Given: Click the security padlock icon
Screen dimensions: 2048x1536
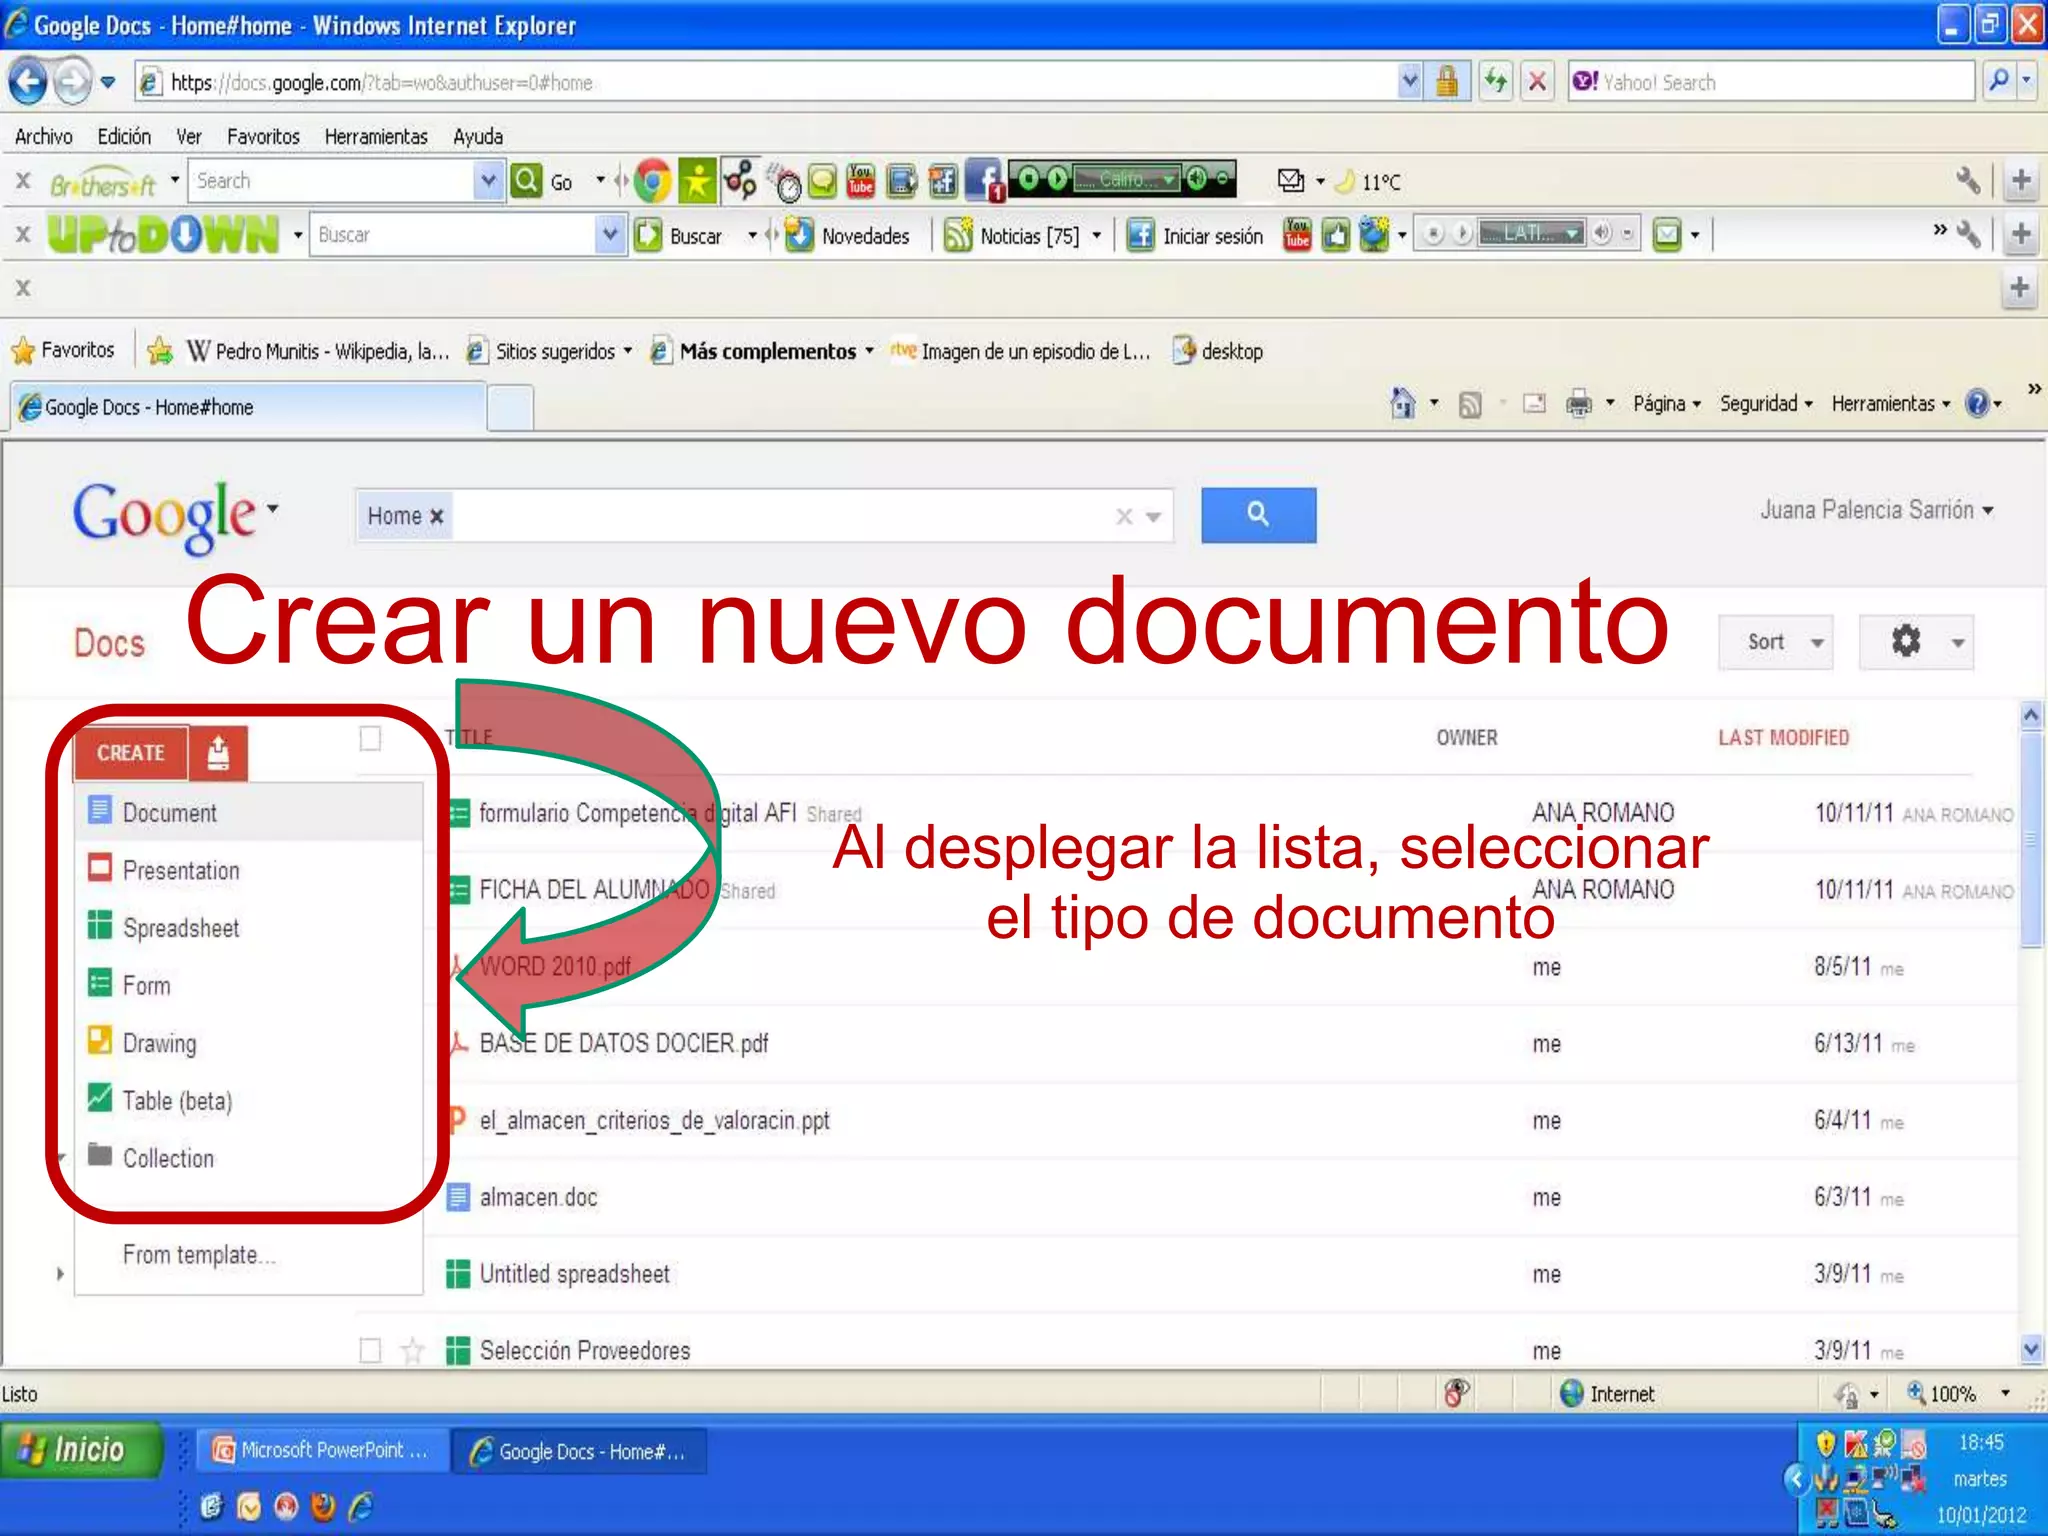Looking at the screenshot, I should click(x=1446, y=81).
